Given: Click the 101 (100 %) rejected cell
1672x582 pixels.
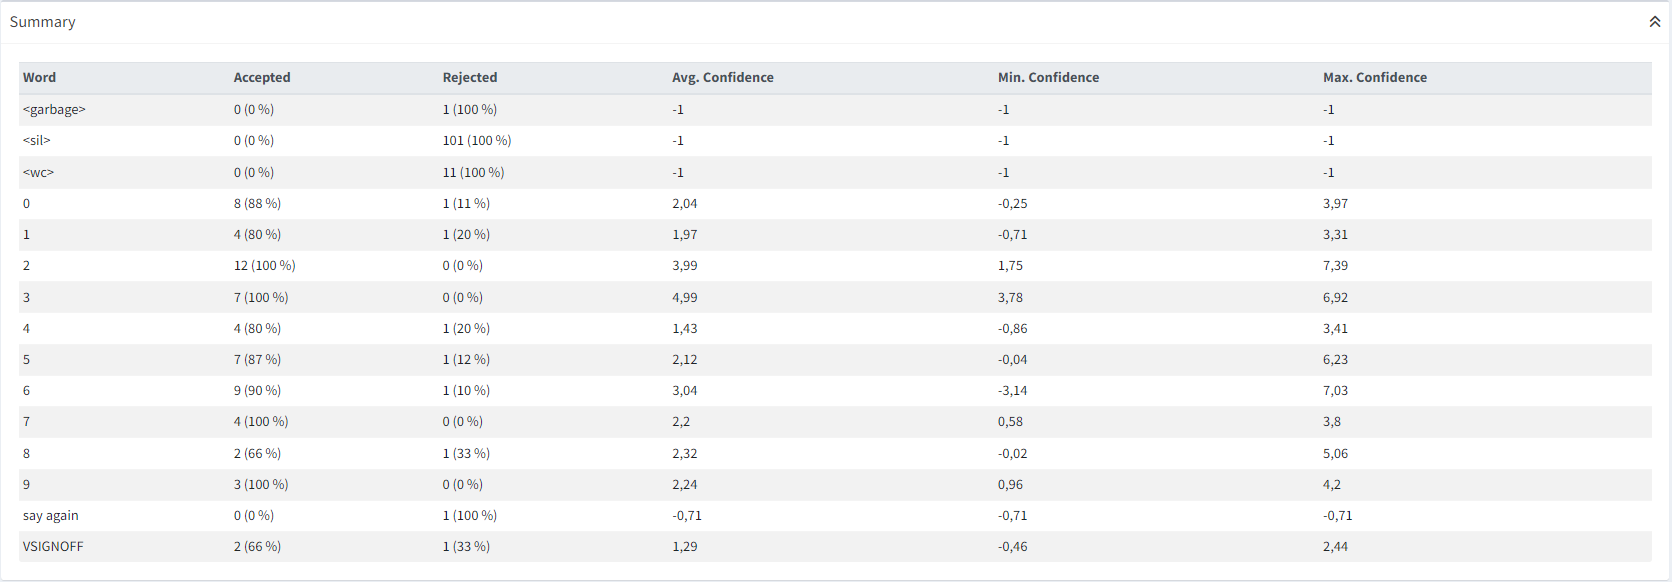Looking at the screenshot, I should (x=477, y=141).
